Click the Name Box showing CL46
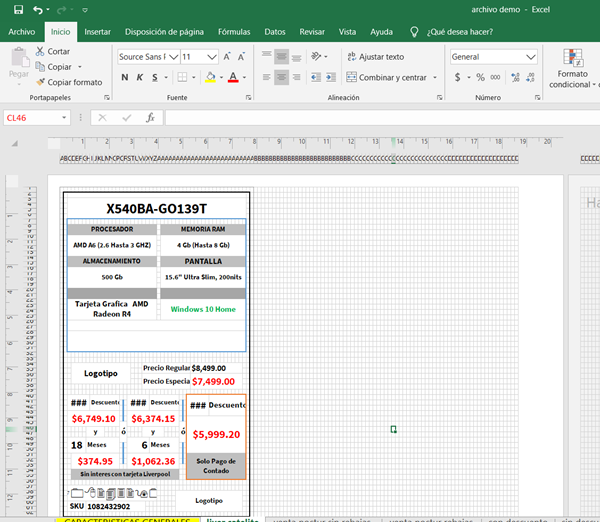 click(30, 117)
